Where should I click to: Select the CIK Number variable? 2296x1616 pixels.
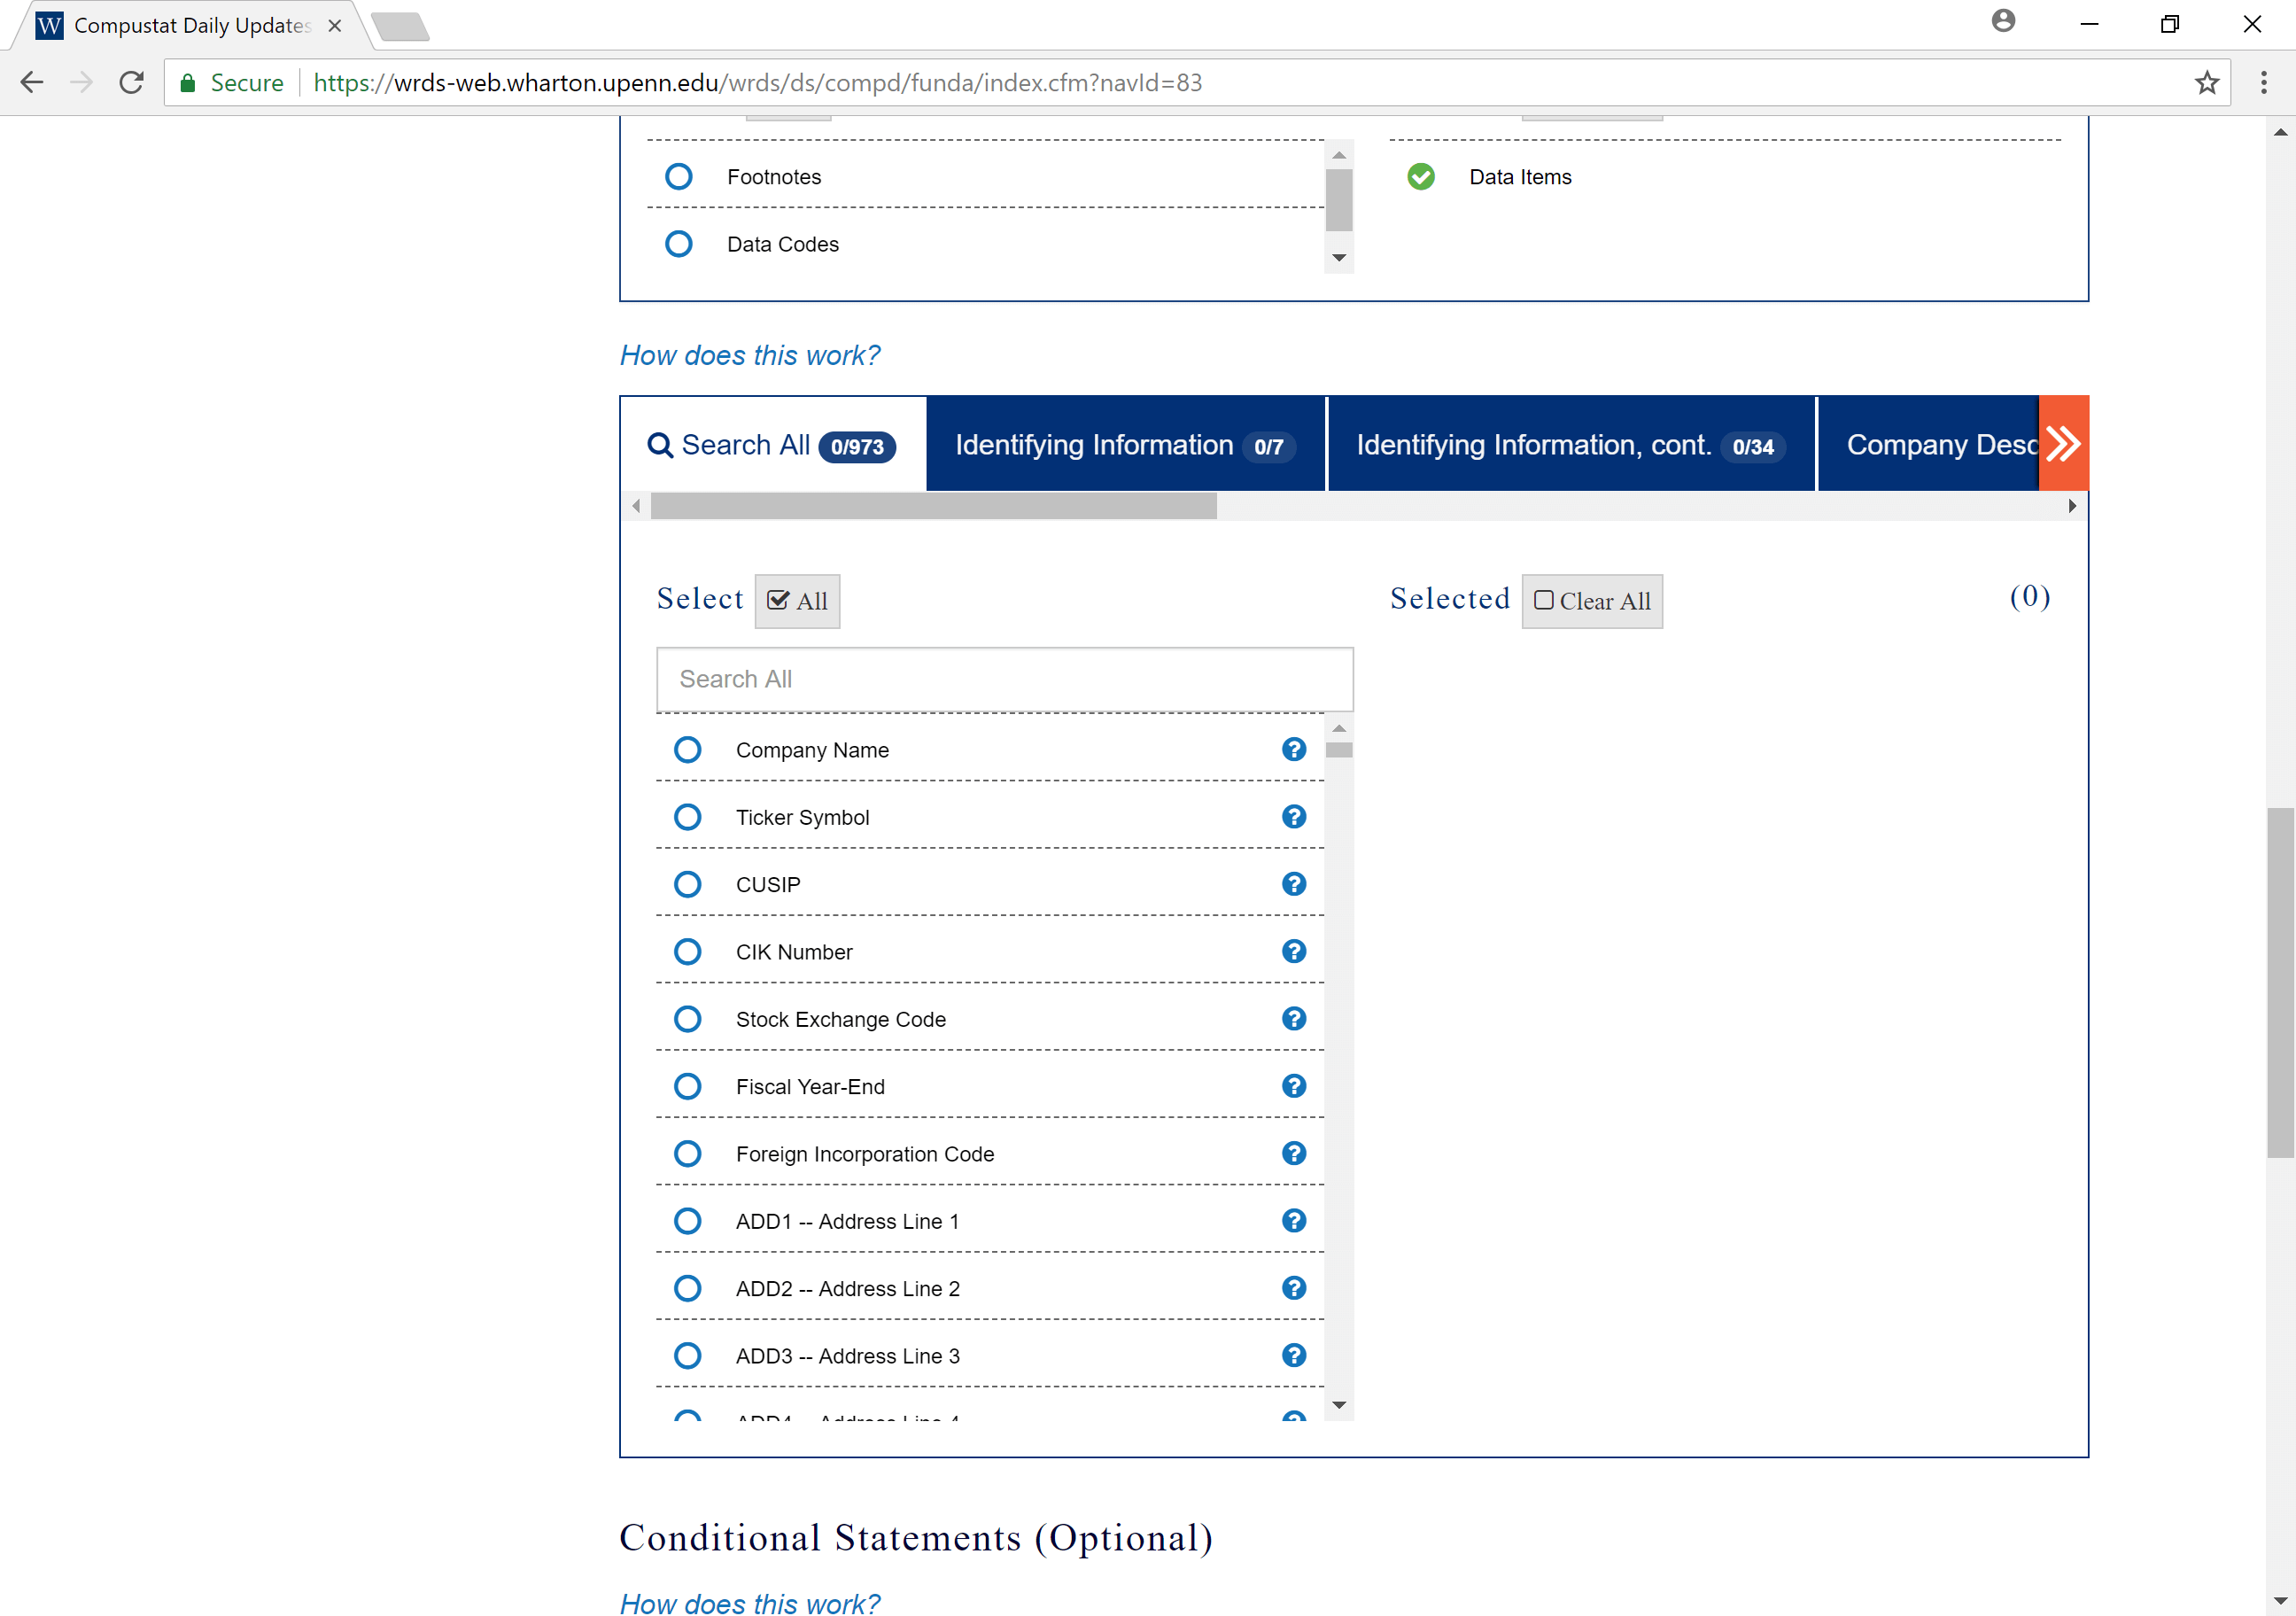coord(687,951)
